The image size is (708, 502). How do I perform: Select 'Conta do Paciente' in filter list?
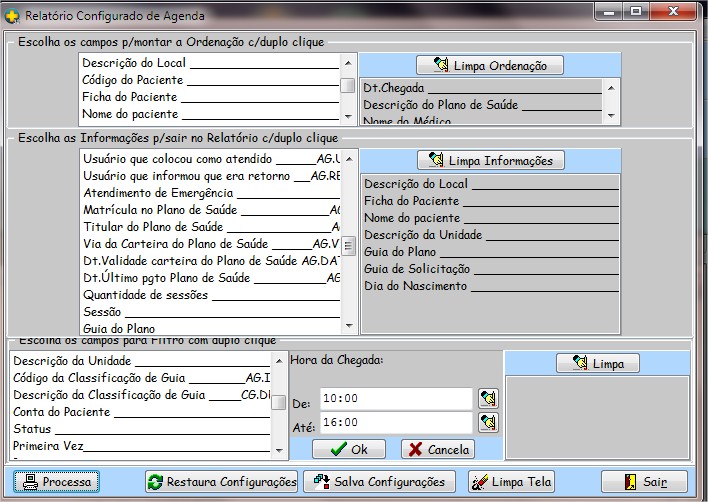(62, 412)
